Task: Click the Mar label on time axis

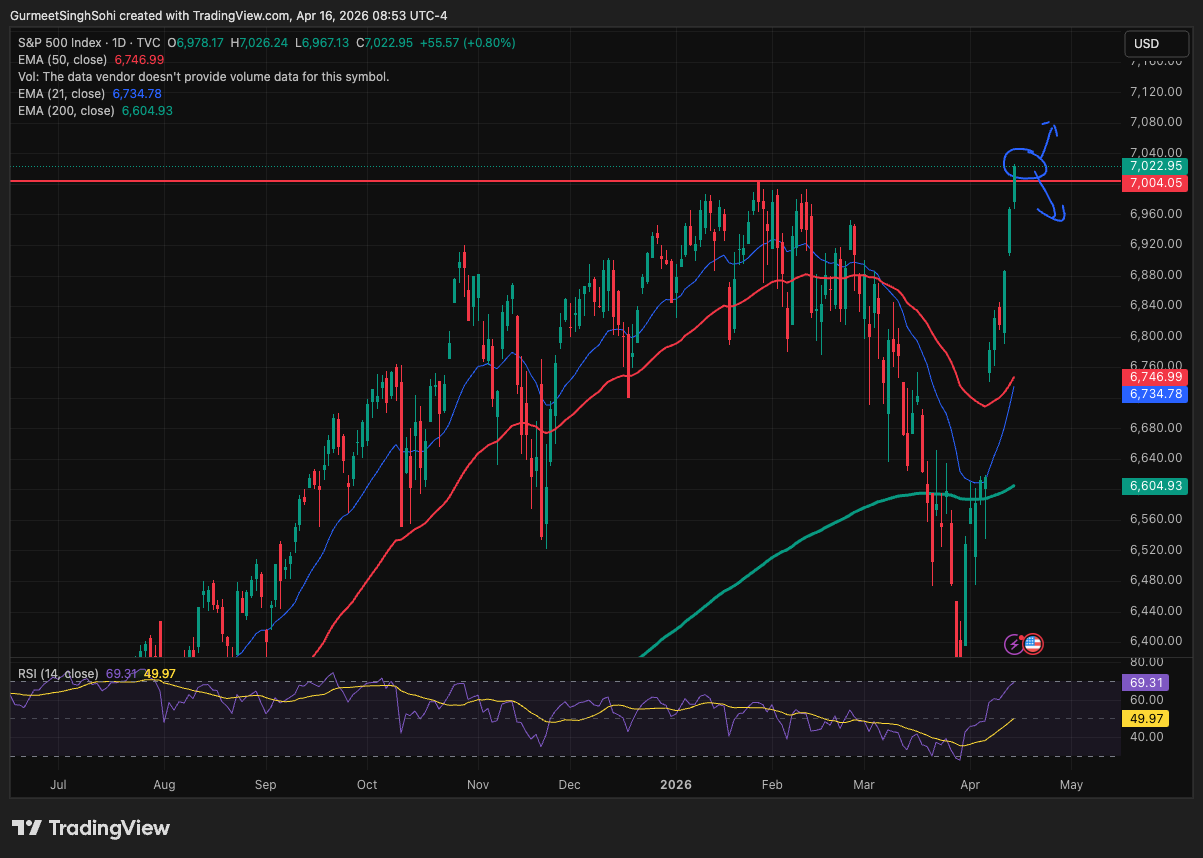Action: pos(863,785)
